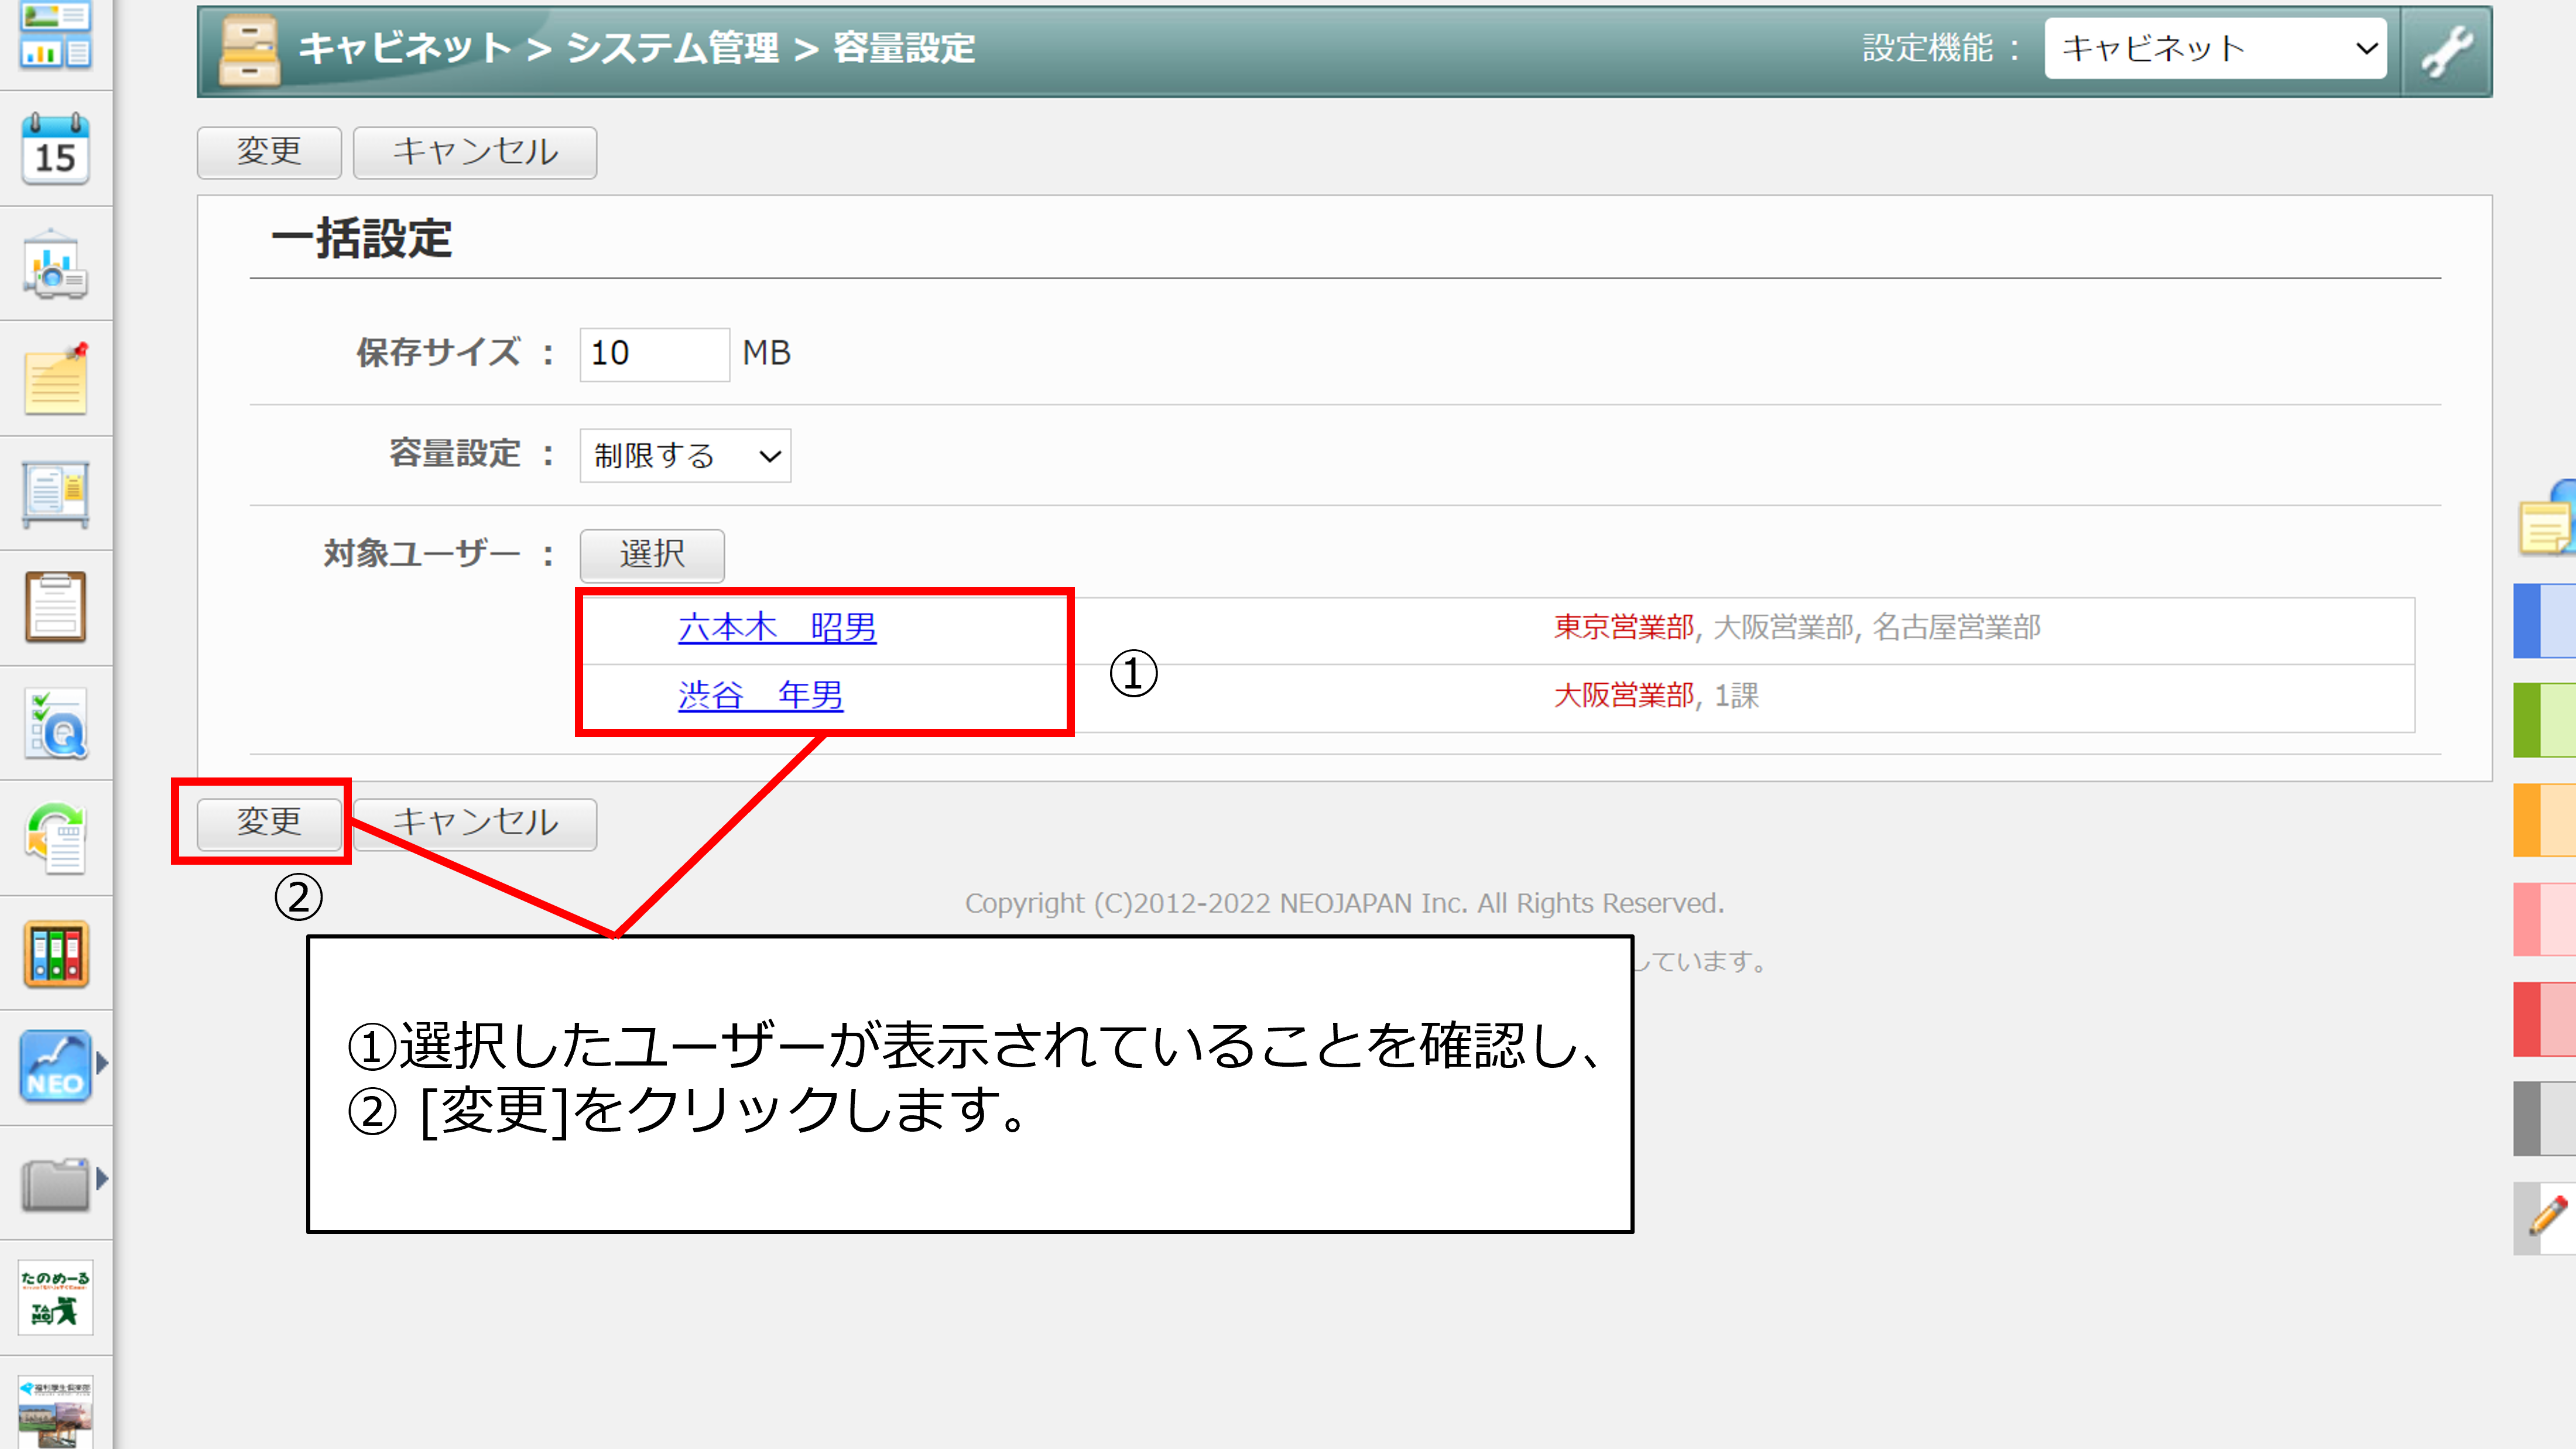
Task: Click the 保存サイズ input field
Action: click(x=654, y=354)
